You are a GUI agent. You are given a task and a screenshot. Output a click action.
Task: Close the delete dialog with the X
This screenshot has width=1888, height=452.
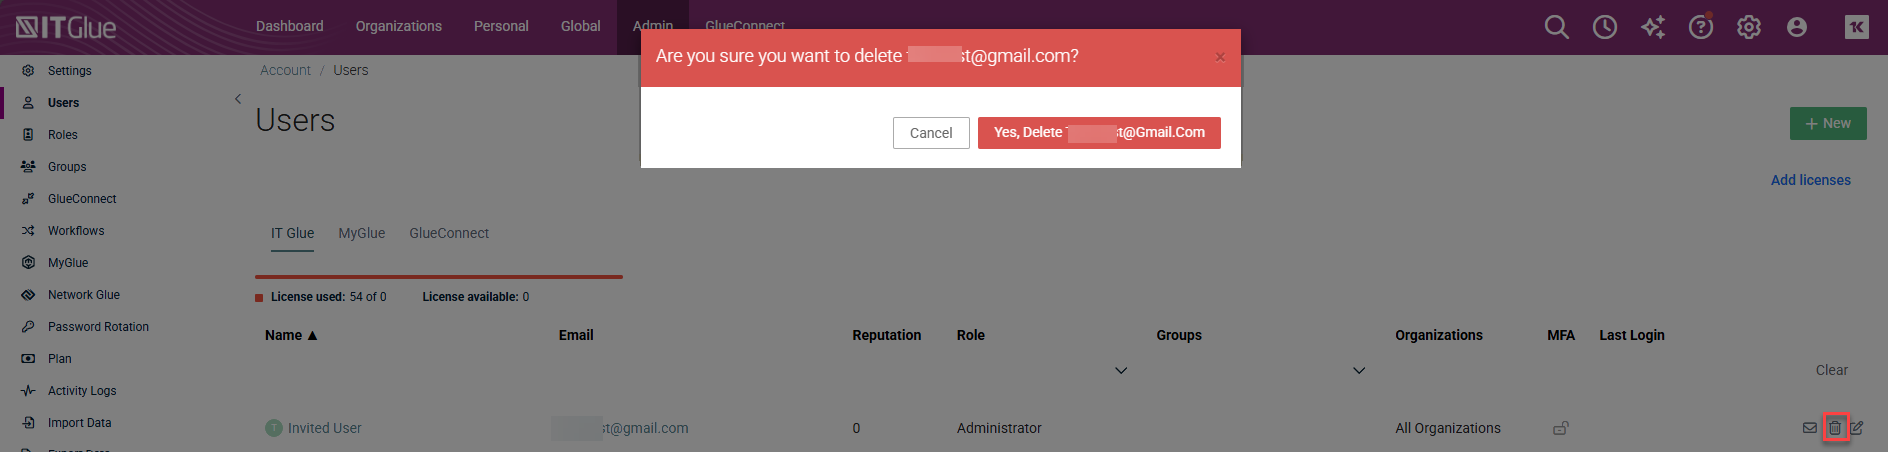1219,57
